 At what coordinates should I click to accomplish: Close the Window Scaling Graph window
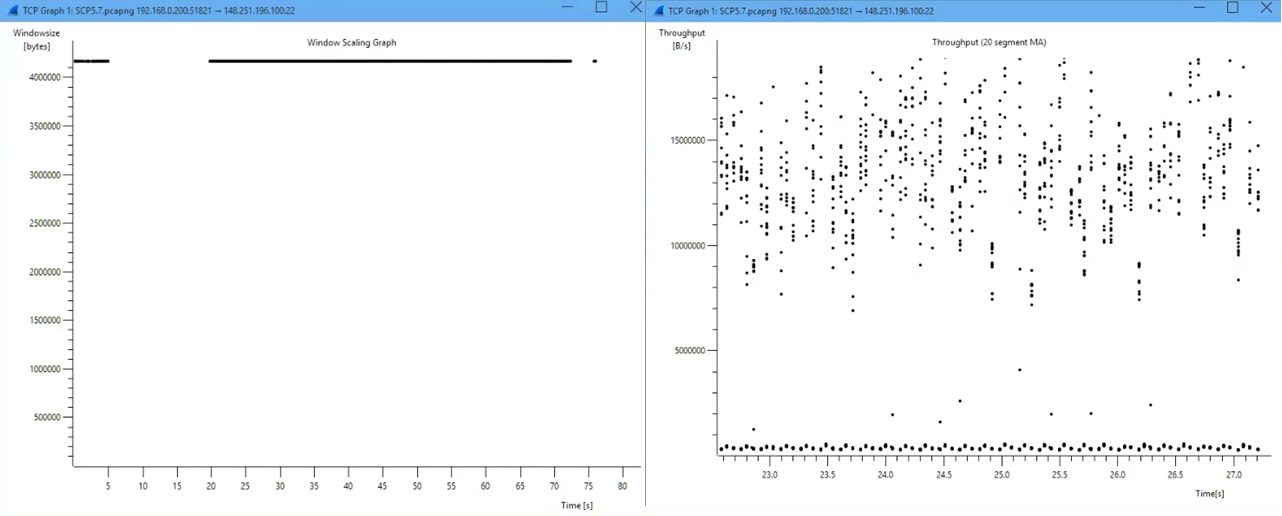[635, 8]
